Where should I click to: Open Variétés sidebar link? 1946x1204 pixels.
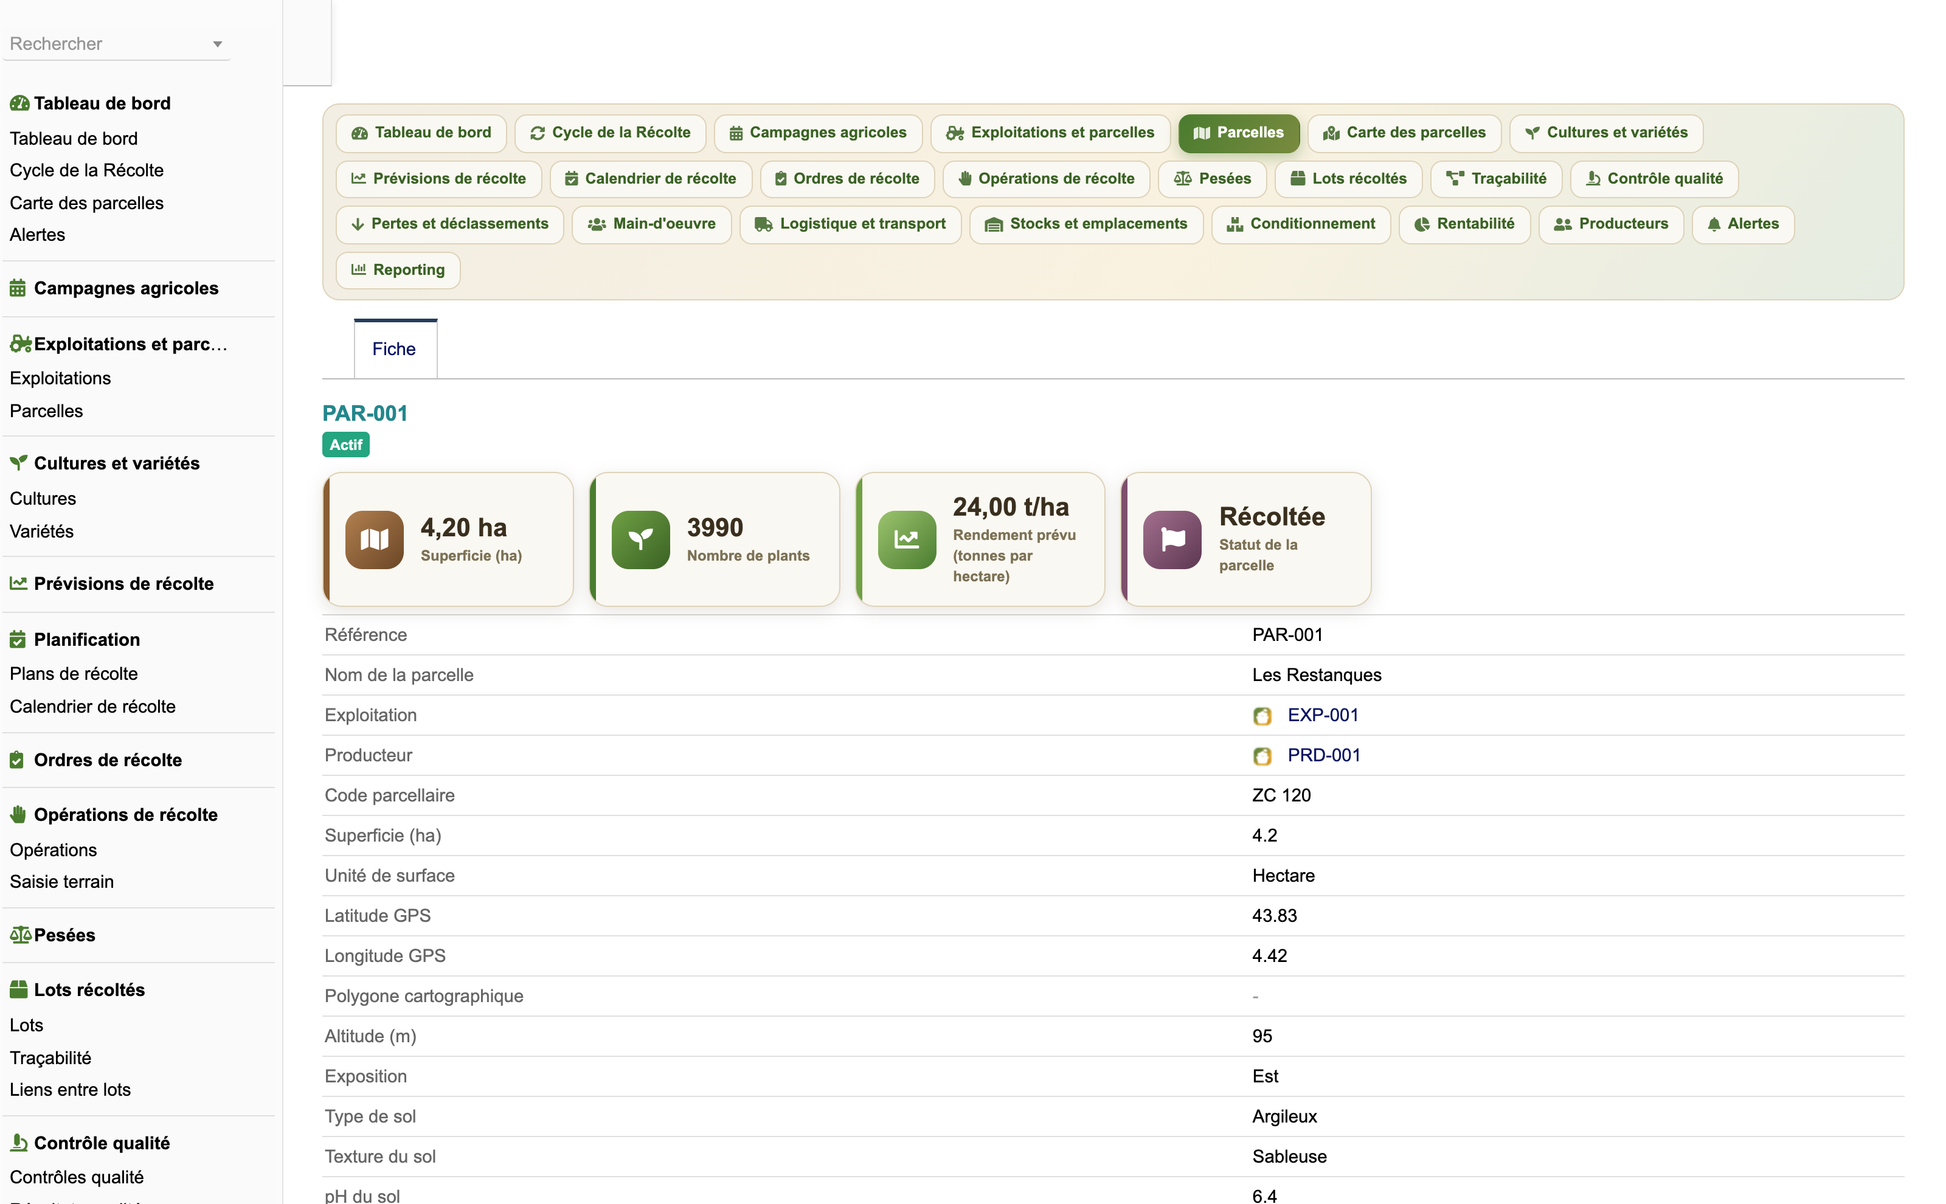click(42, 531)
